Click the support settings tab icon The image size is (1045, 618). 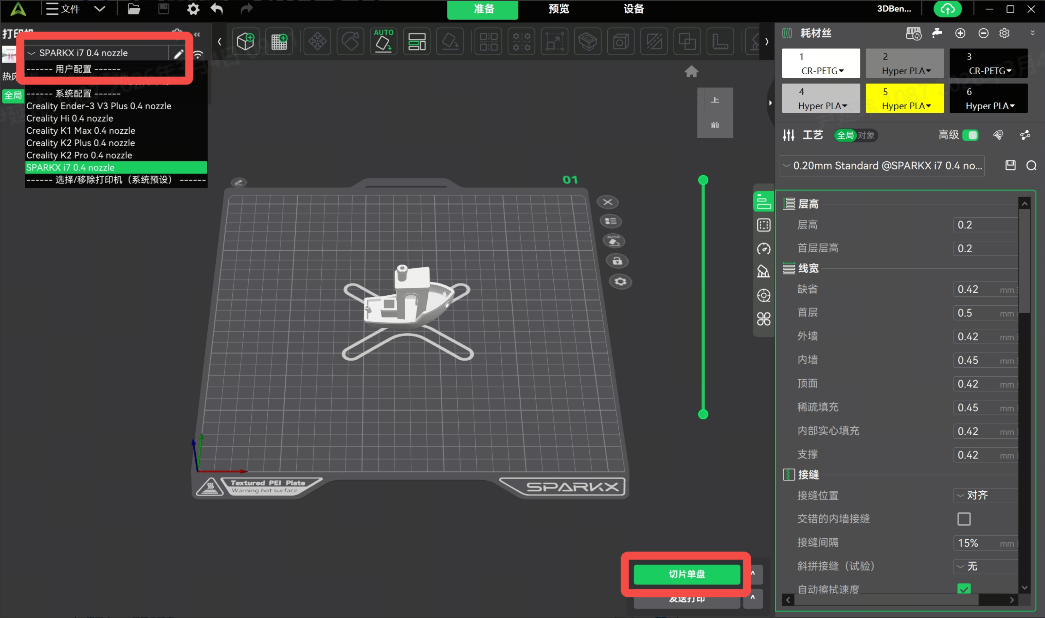tap(764, 272)
